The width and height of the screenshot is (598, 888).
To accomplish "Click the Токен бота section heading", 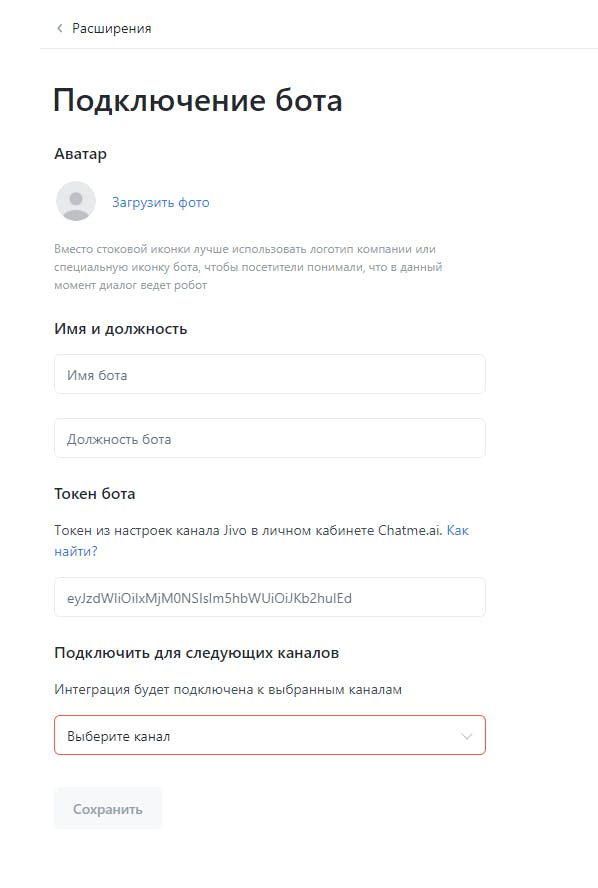I will point(95,494).
